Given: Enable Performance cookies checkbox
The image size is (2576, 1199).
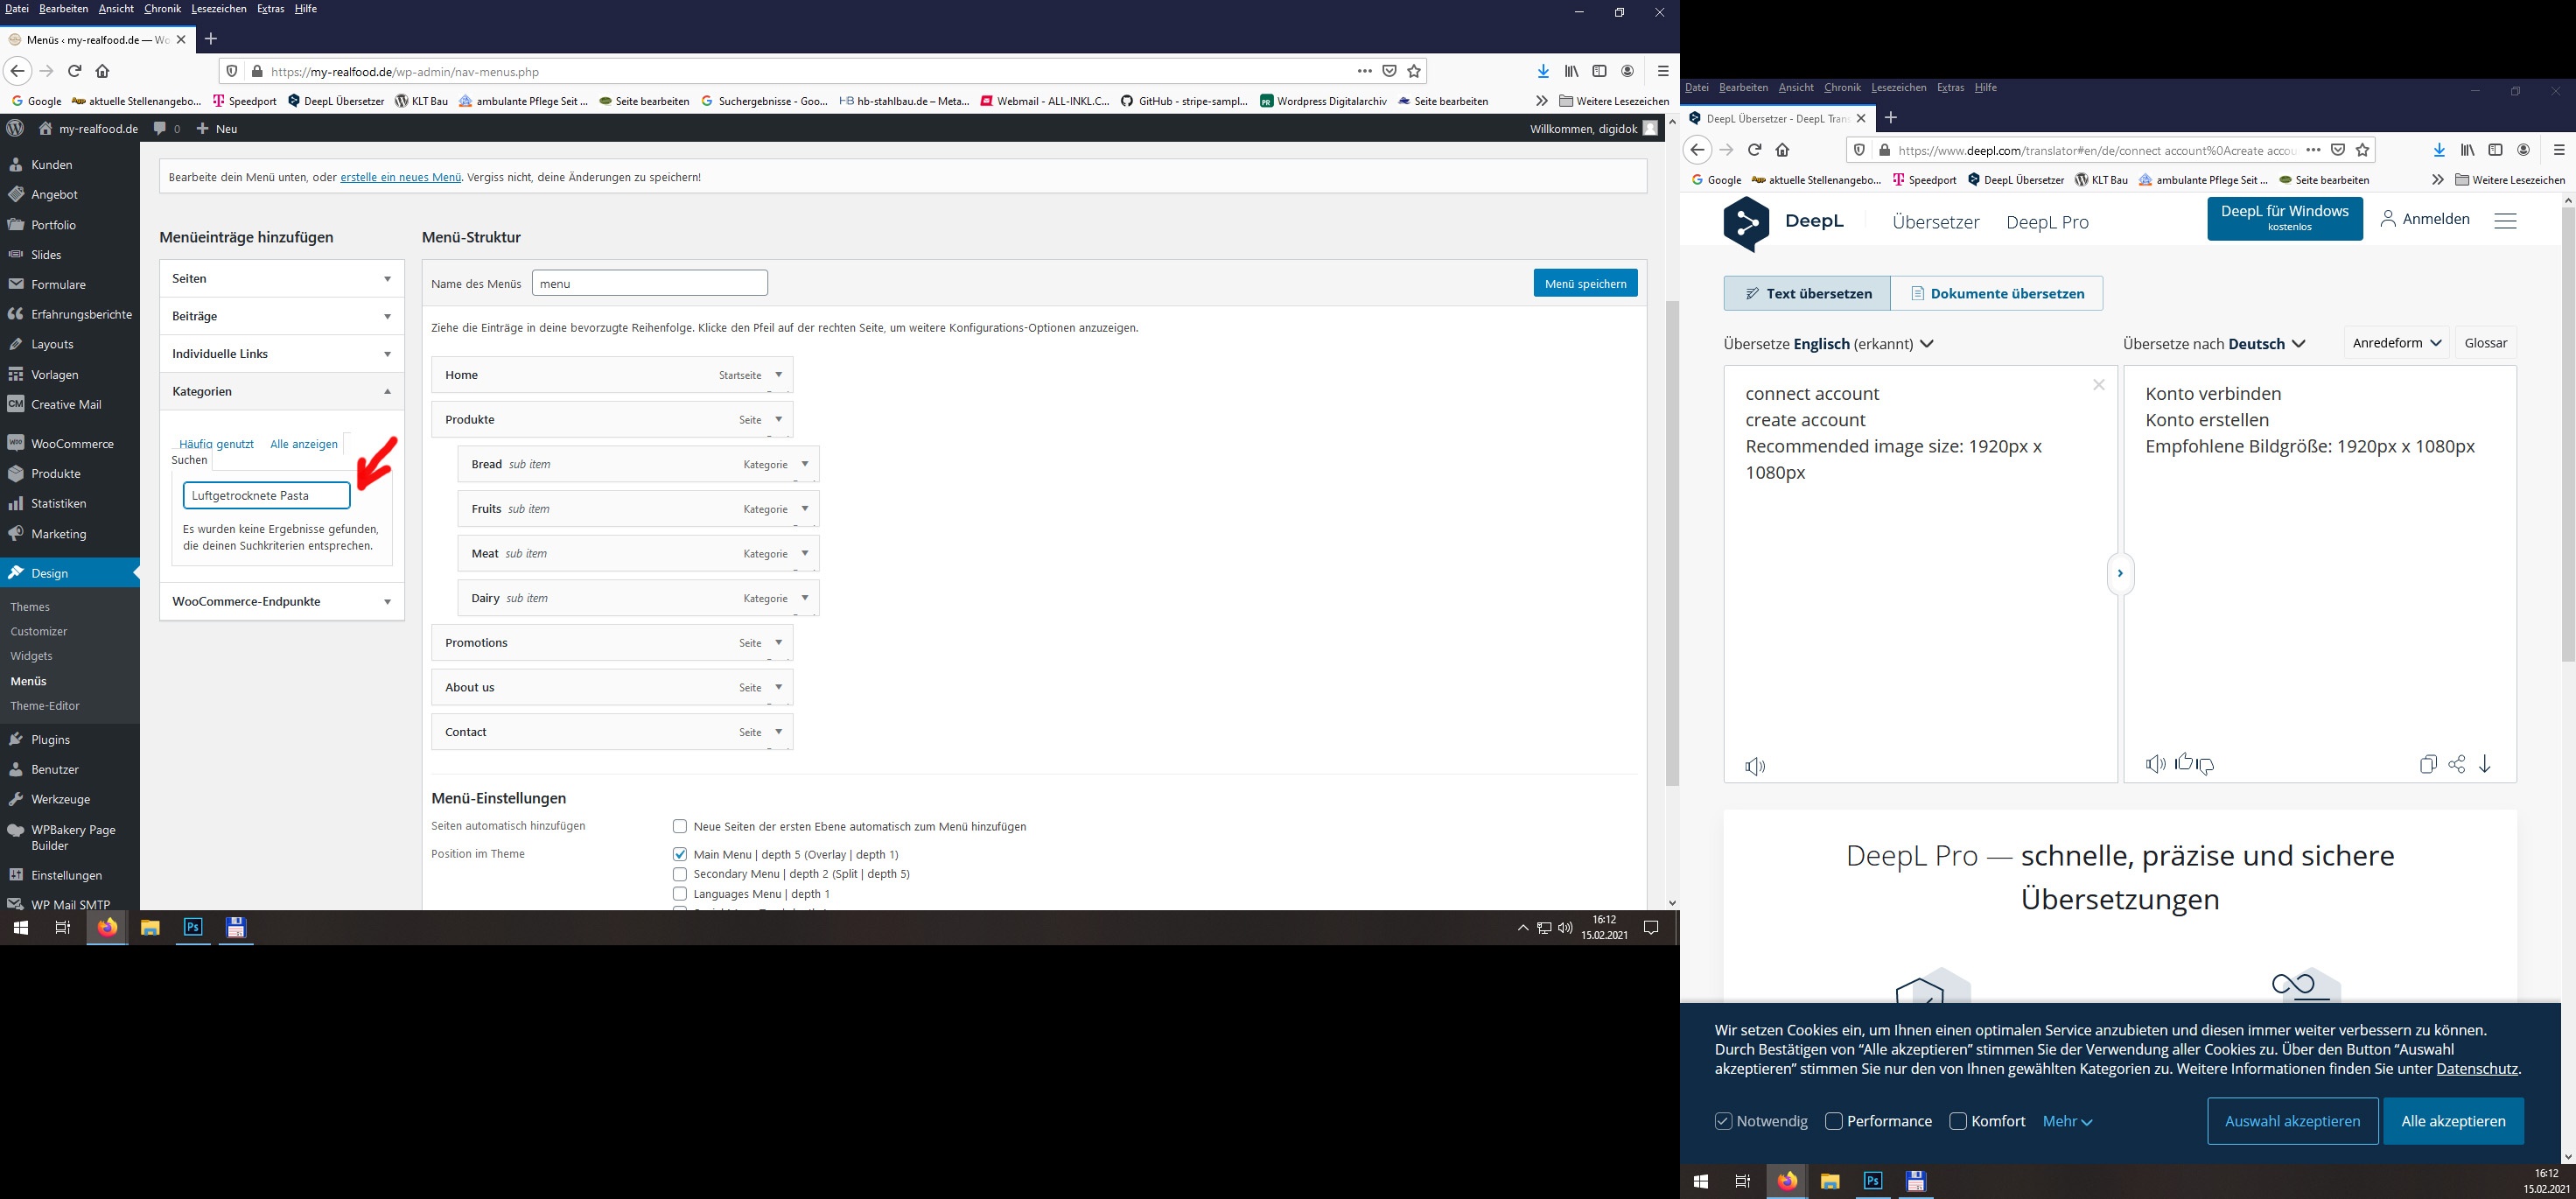Looking at the screenshot, I should pyautogui.click(x=1834, y=1121).
